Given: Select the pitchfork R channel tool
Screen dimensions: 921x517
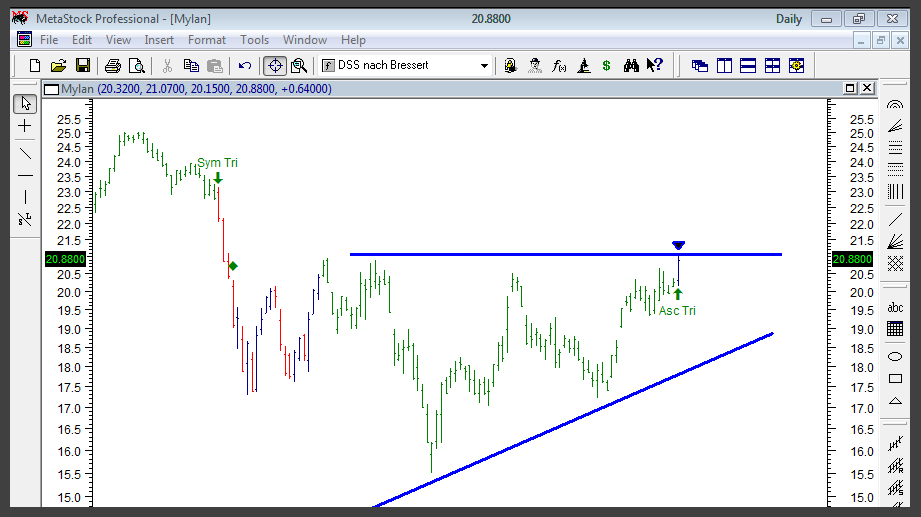Looking at the screenshot, I should click(895, 466).
